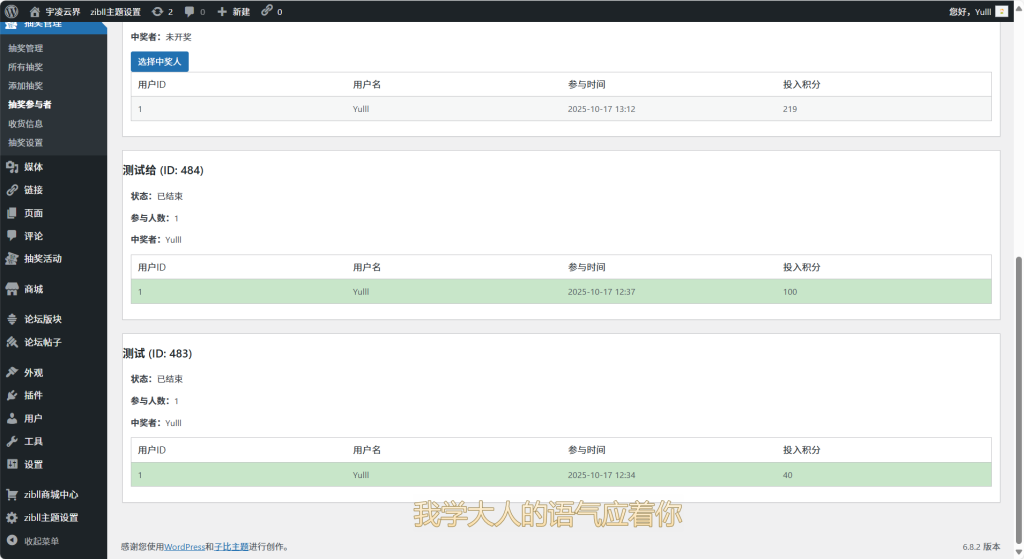Image resolution: width=1024 pixels, height=559 pixels.
Task: Open 抽奖设置 submenu item
Action: 25,143
